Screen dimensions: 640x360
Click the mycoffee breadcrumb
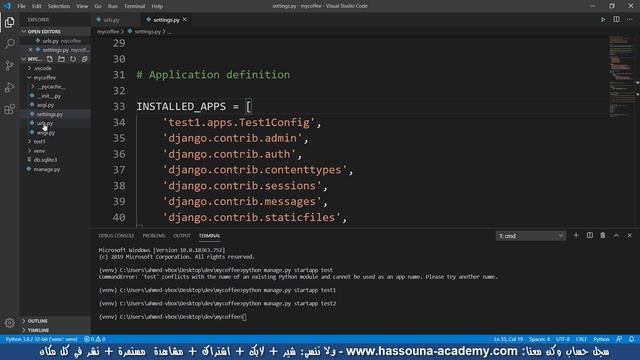click(108, 31)
